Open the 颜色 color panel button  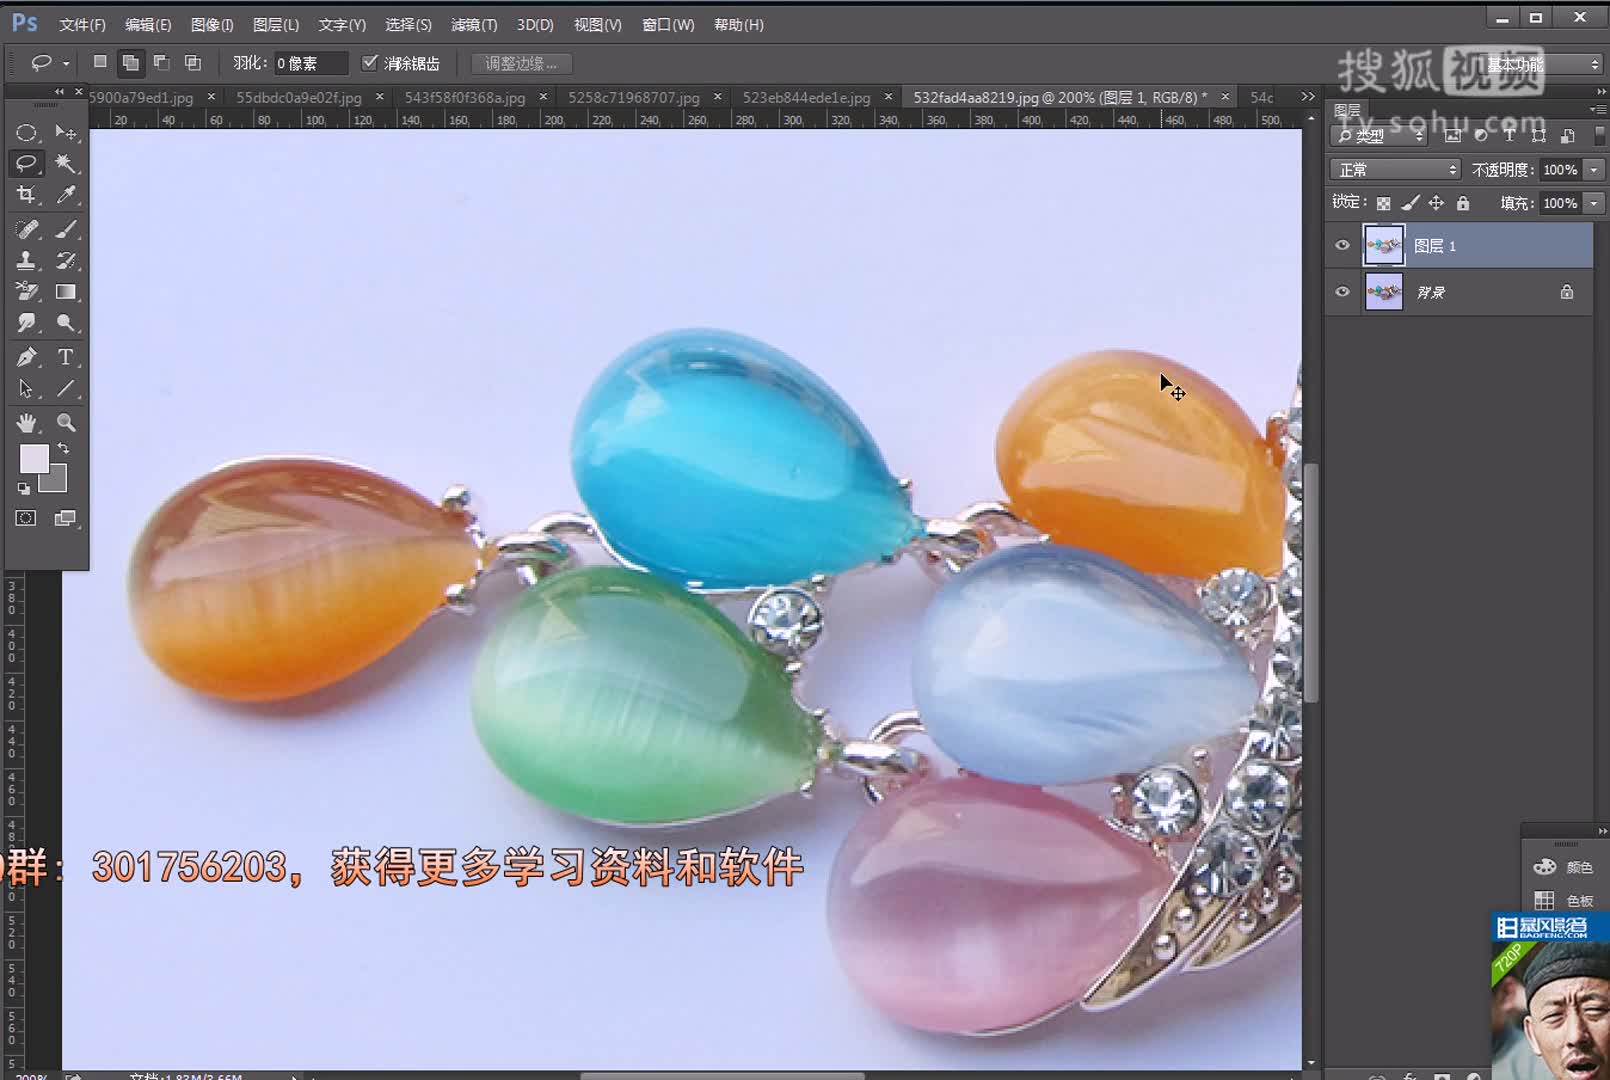point(1564,867)
